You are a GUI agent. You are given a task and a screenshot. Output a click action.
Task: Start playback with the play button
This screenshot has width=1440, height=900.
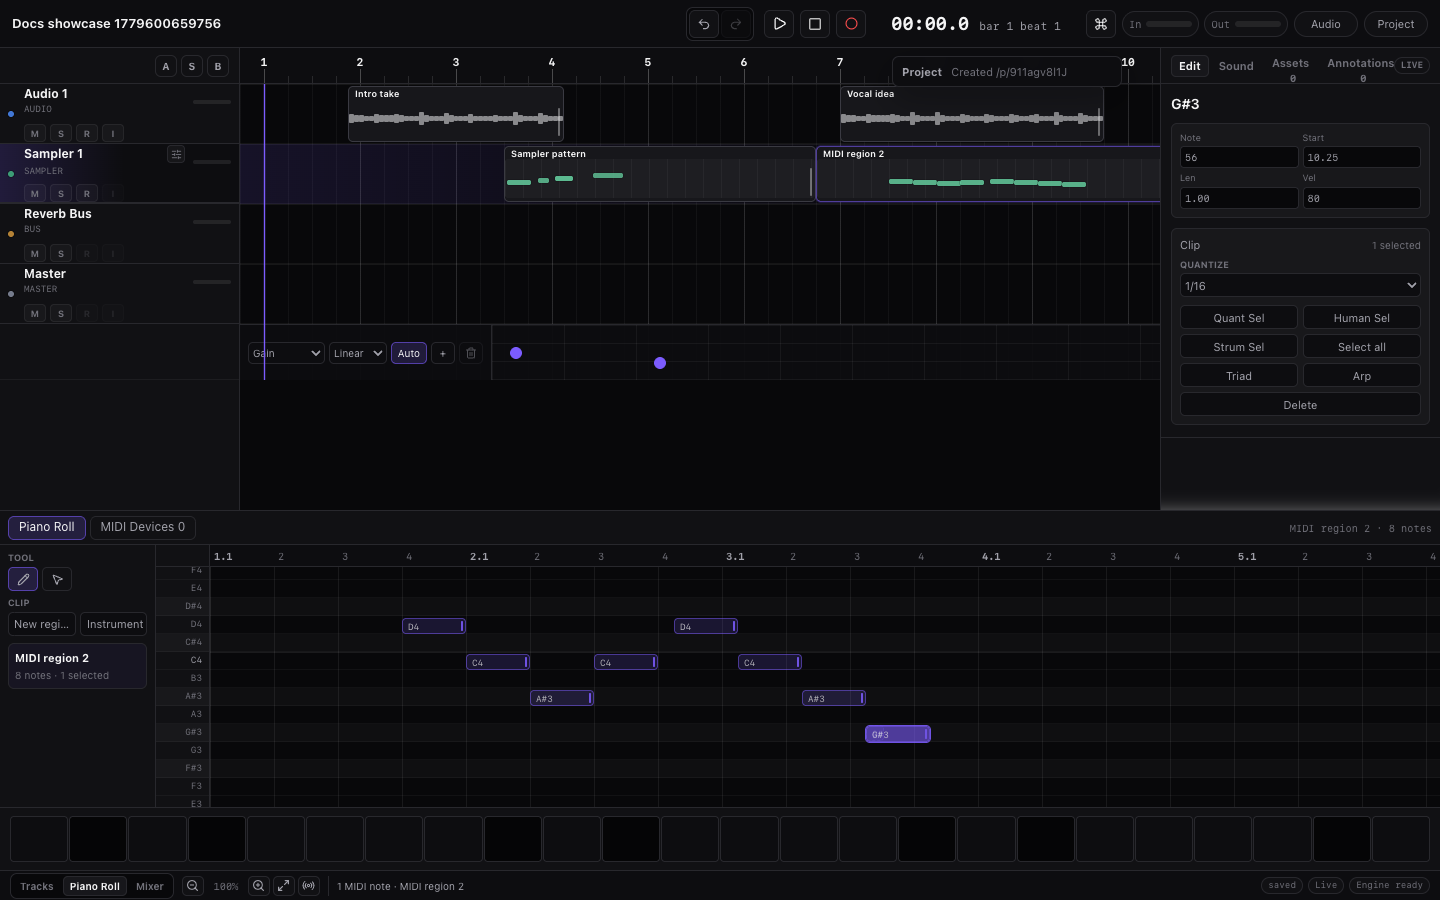click(x=779, y=24)
